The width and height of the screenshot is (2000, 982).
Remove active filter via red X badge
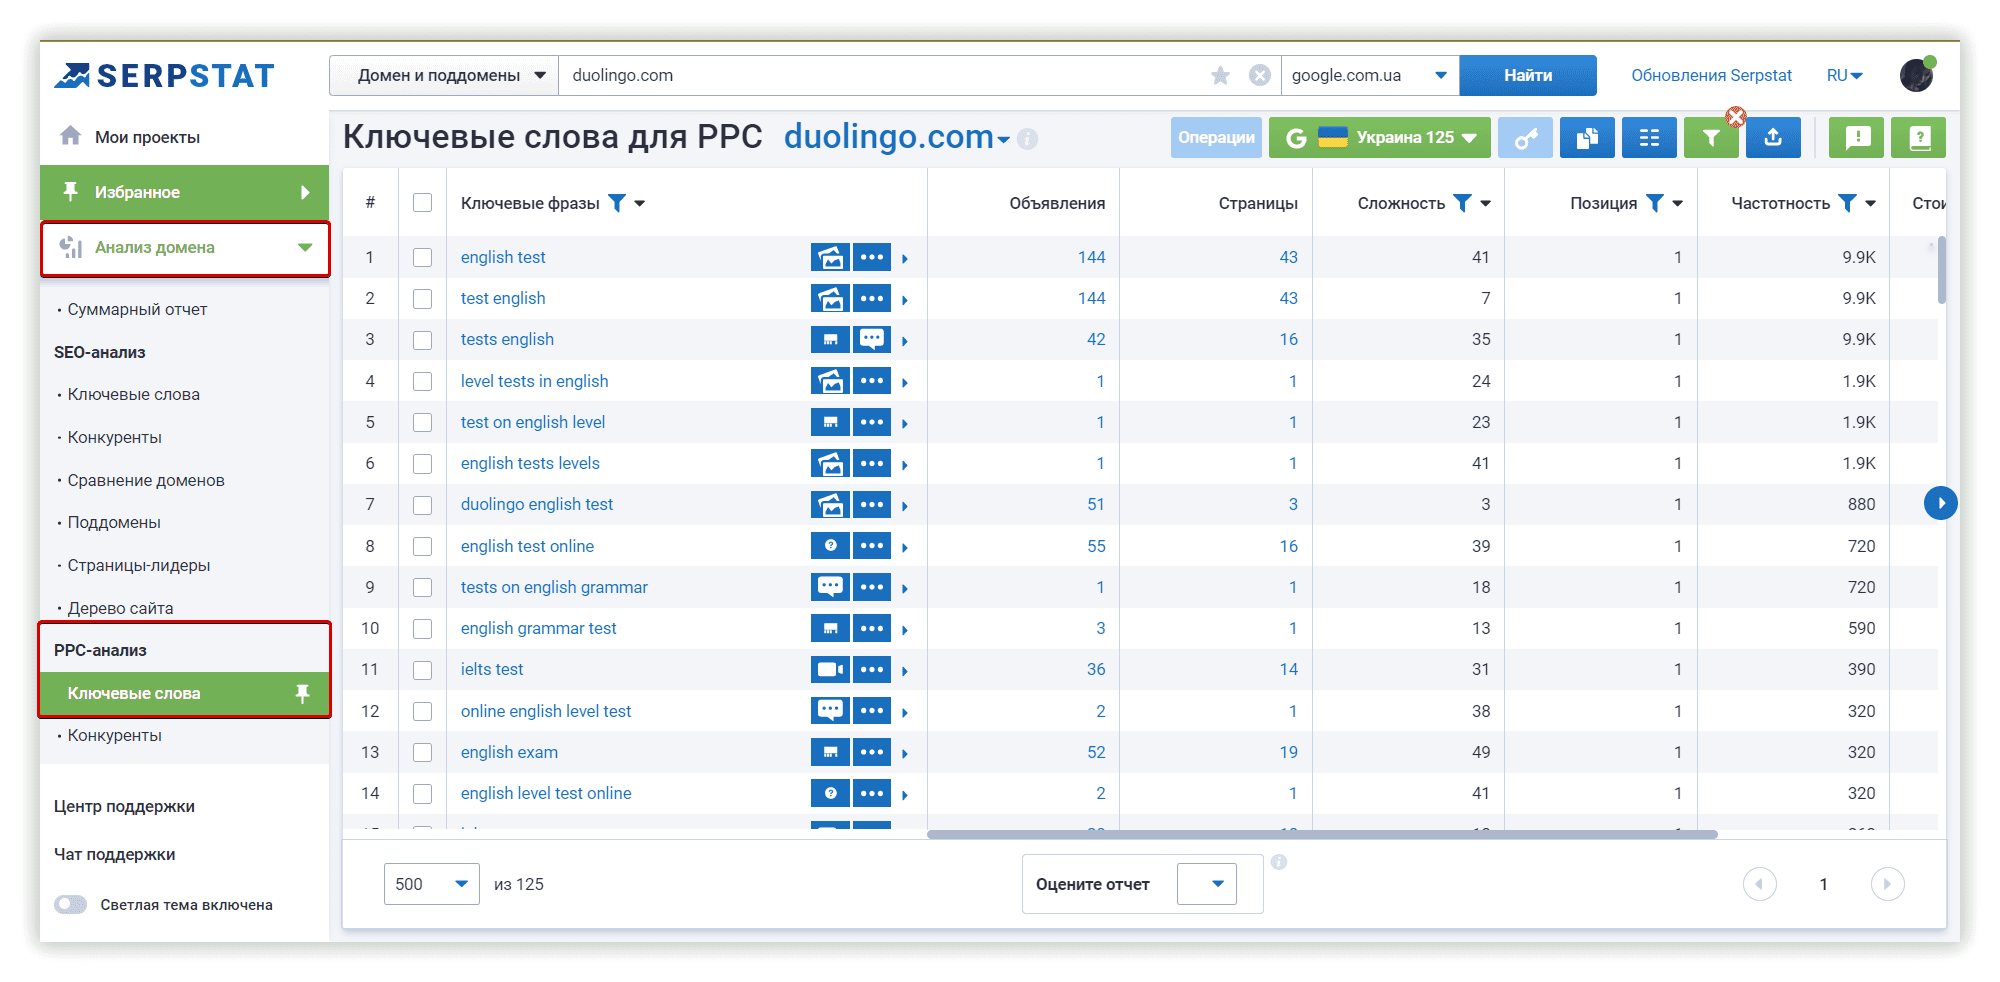coord(1736,117)
